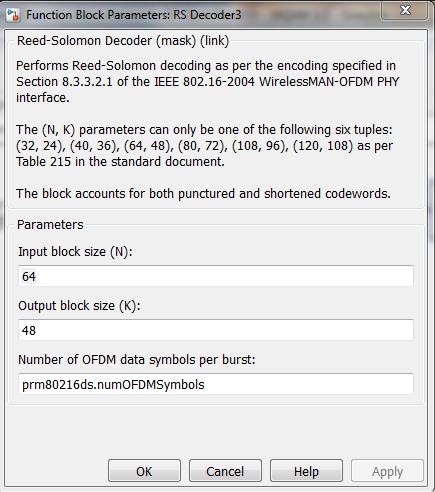The width and height of the screenshot is (435, 492).
Task: Click the Table 215 in the standard document line
Action: pyautogui.click(x=120, y=162)
